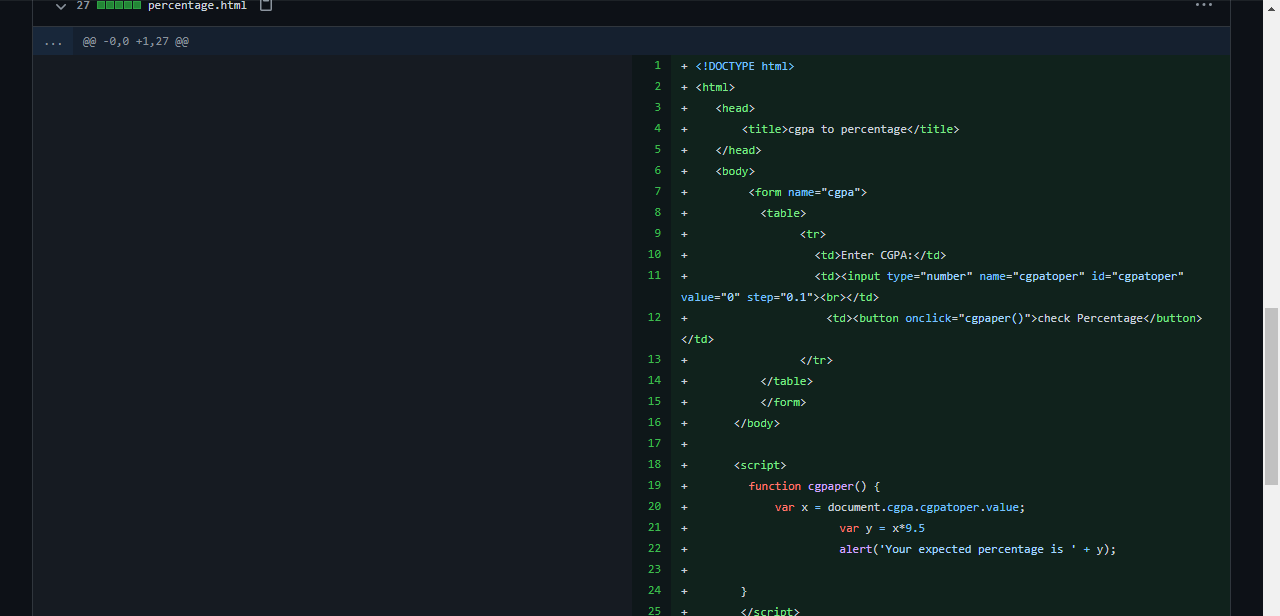Screen dimensions: 1280x616
Task: Click the hunk header @@ -0,0 +1,27 @@
Action: [x=136, y=41]
